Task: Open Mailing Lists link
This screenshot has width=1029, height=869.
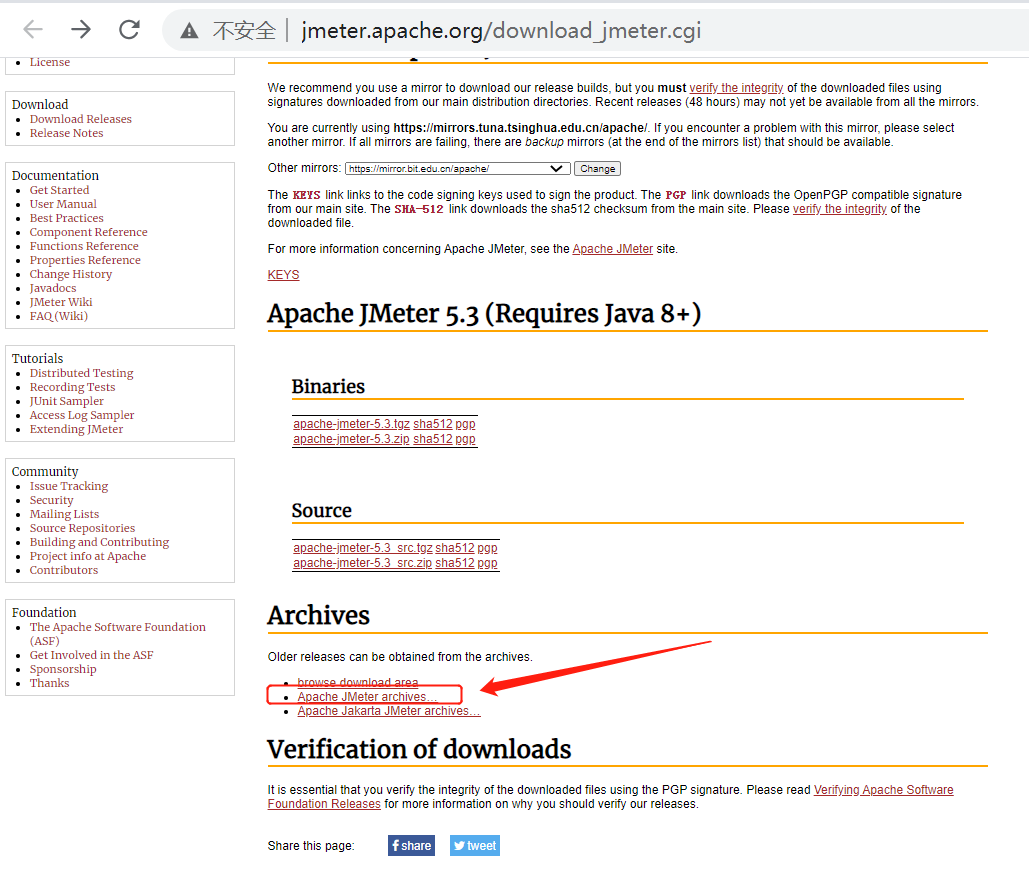Action: (x=64, y=515)
